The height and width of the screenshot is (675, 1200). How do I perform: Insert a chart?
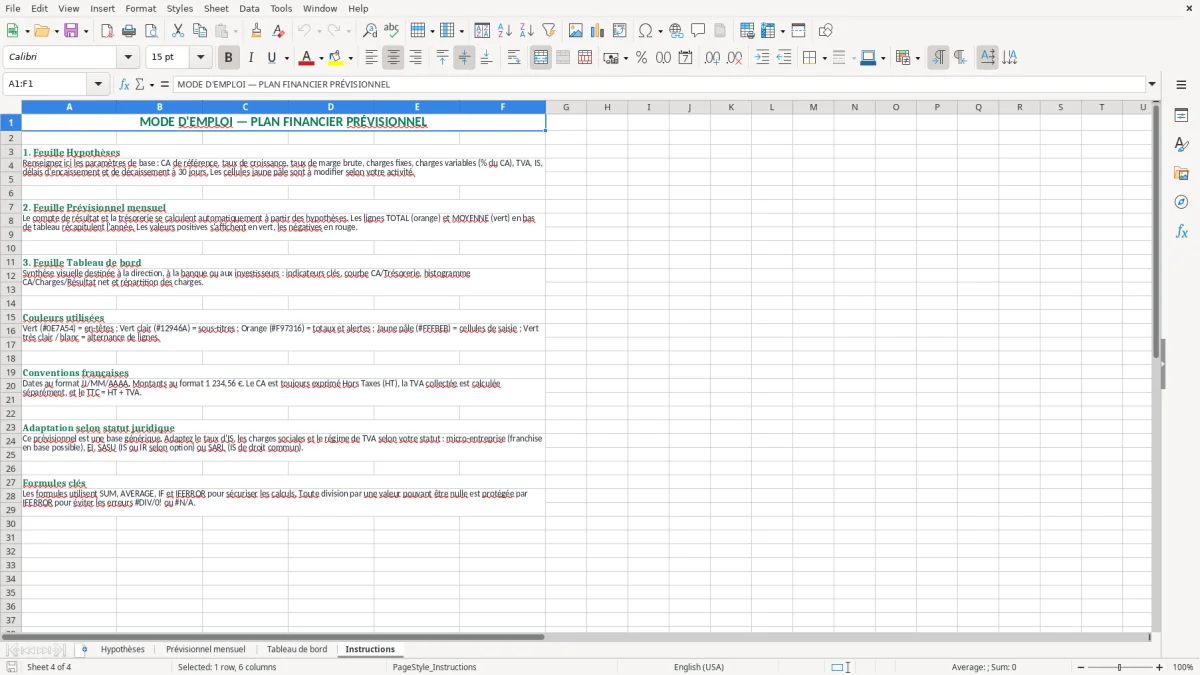pos(597,31)
